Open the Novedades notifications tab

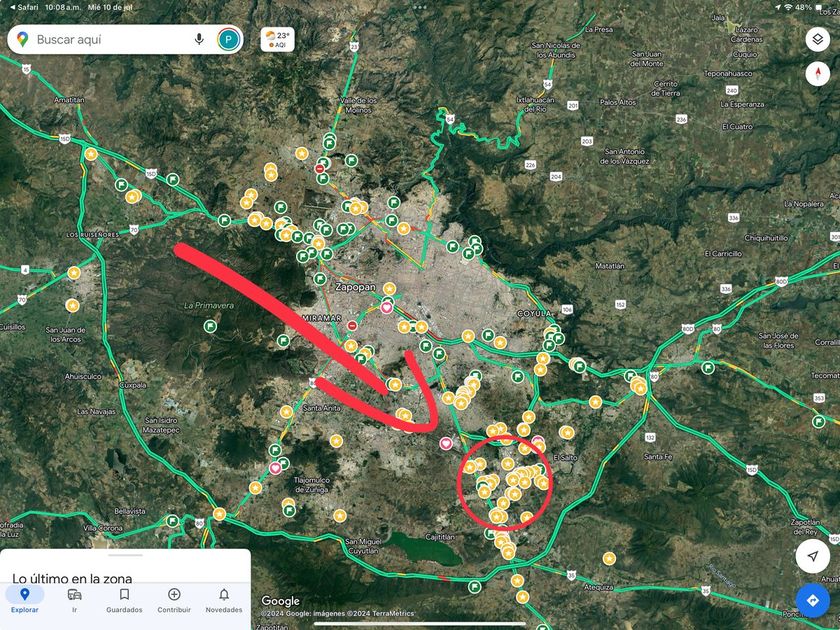tap(224, 601)
